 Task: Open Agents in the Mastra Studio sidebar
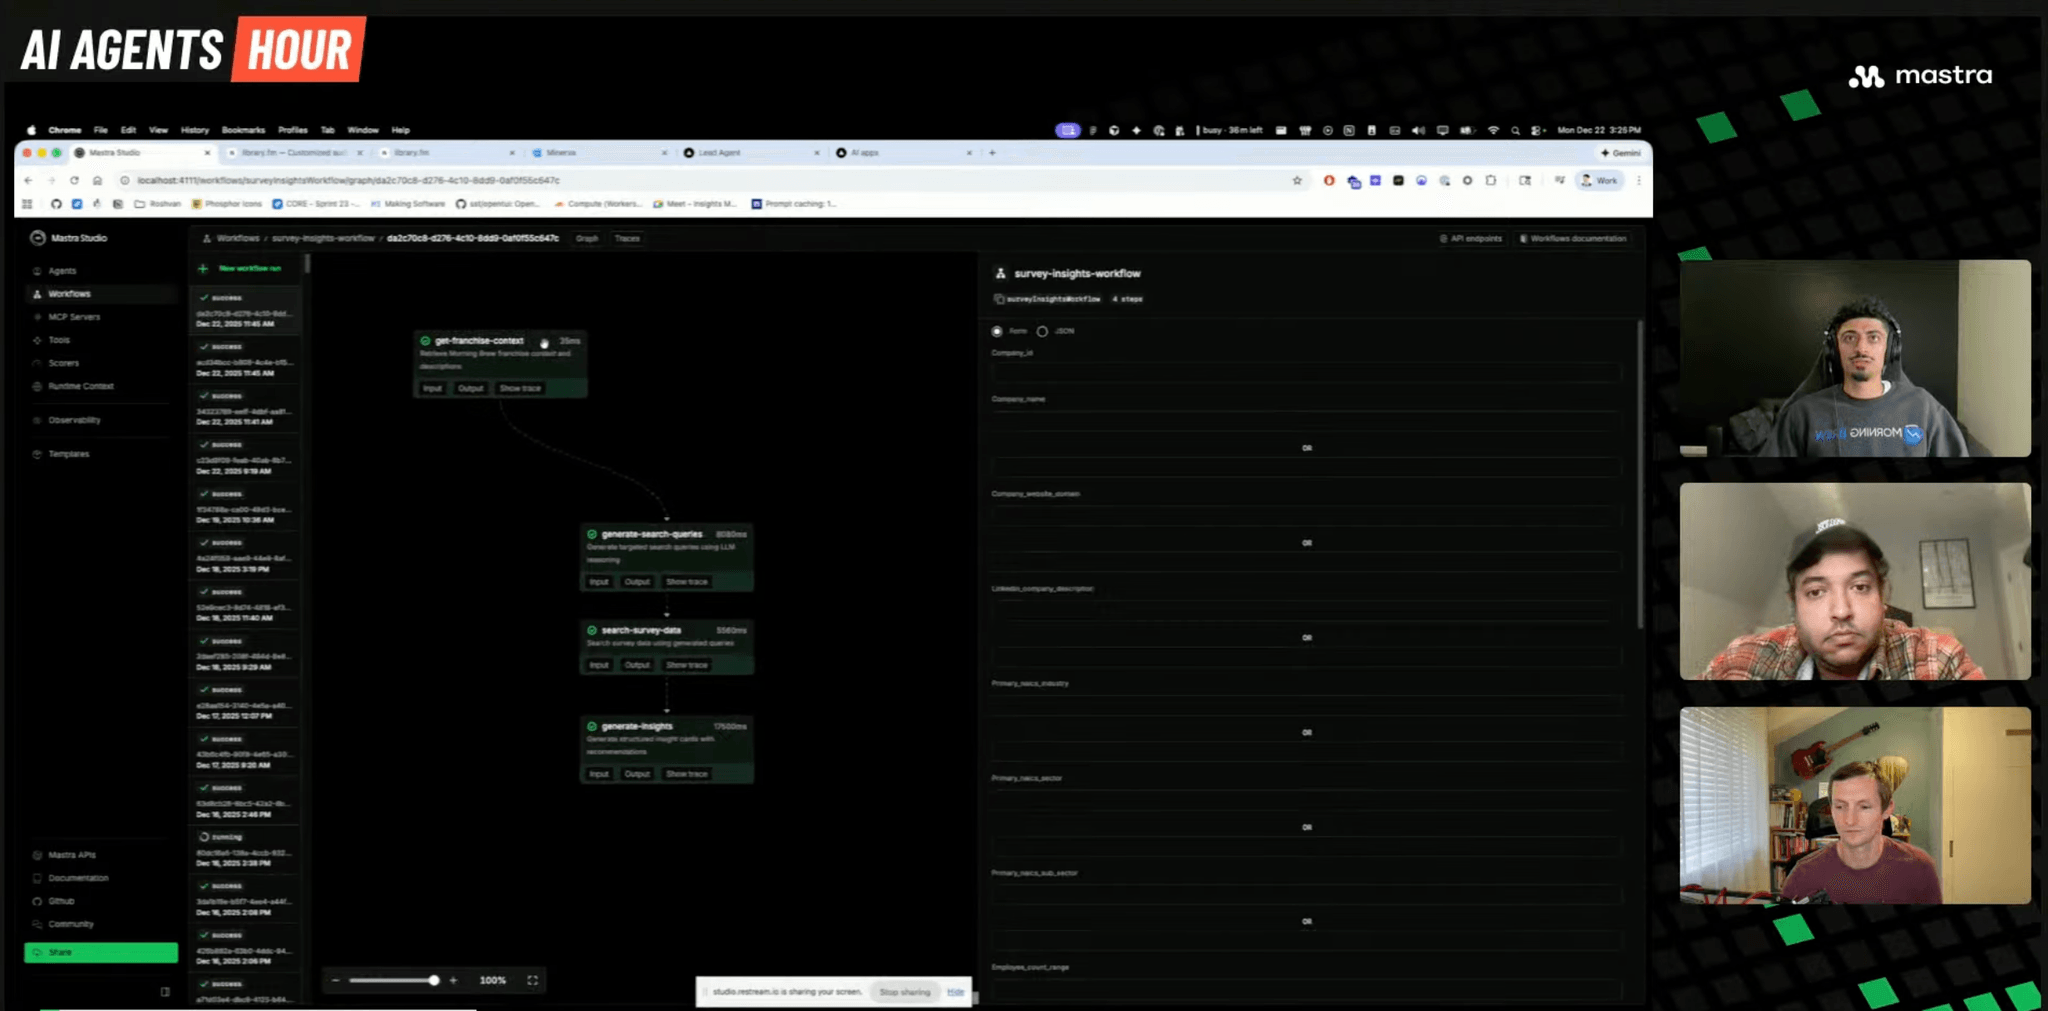point(62,271)
